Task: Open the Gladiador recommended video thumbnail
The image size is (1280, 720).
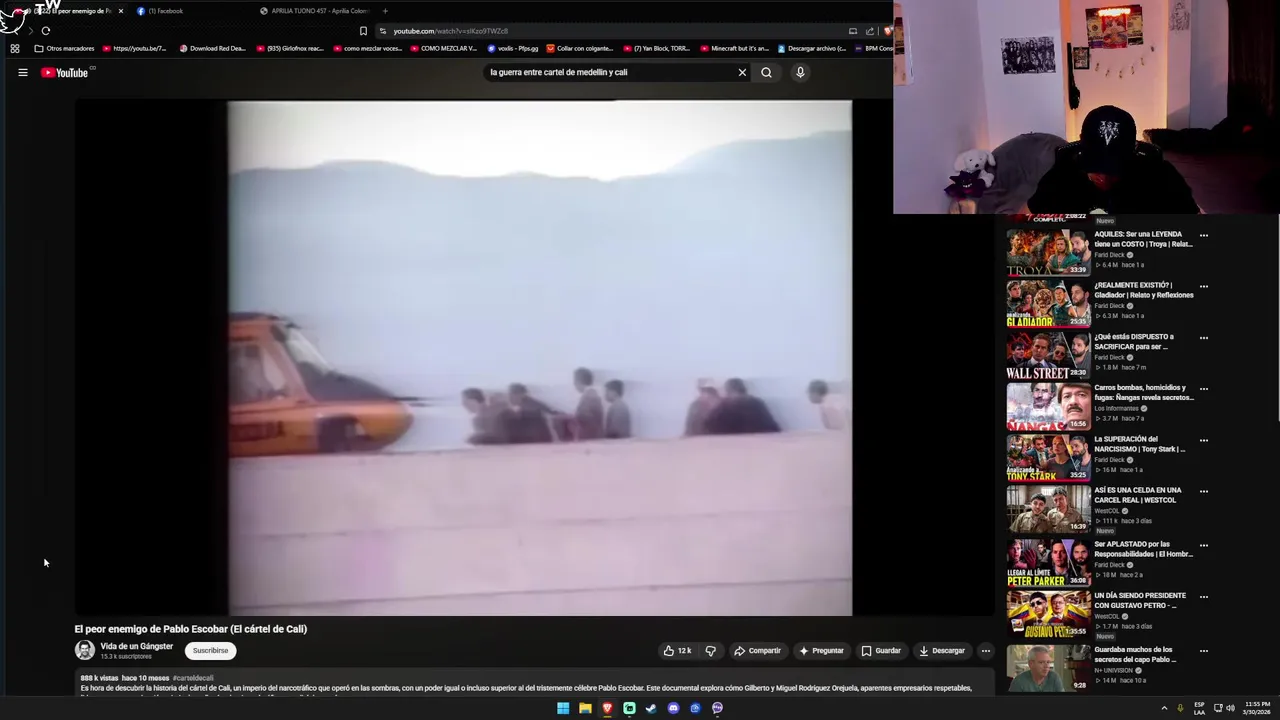Action: [x=1048, y=303]
